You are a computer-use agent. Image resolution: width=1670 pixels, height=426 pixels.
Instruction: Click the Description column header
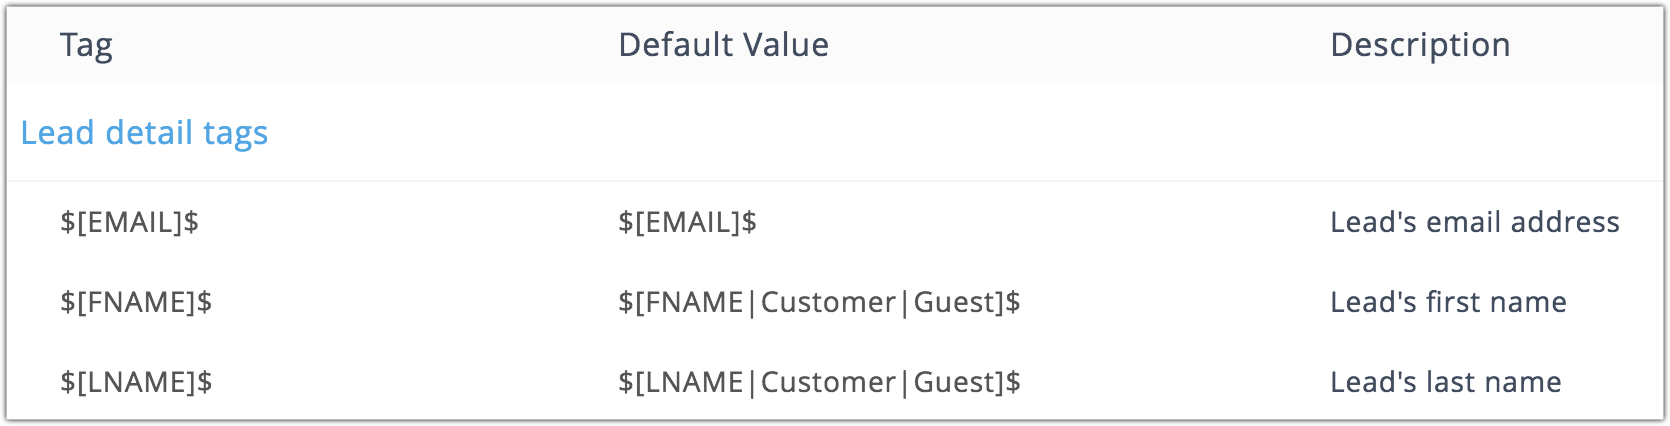tap(1420, 45)
